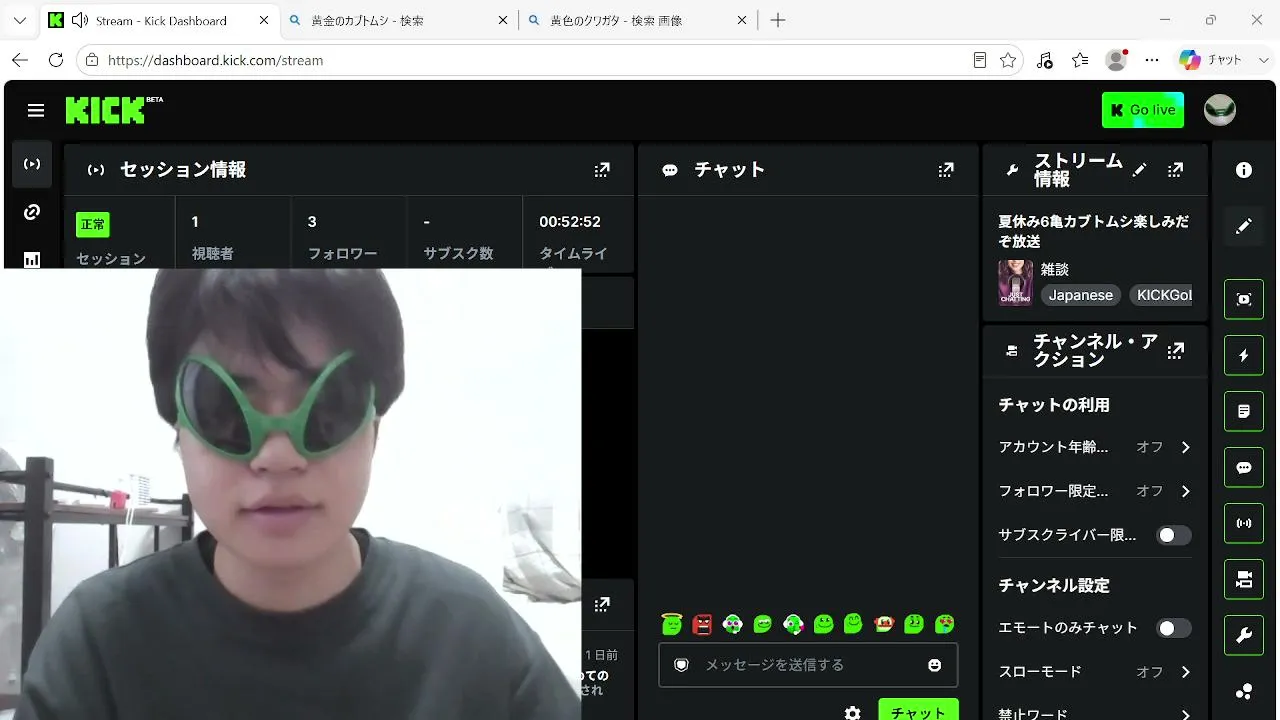
Task: Click the KICK beta logo
Action: [x=114, y=110]
